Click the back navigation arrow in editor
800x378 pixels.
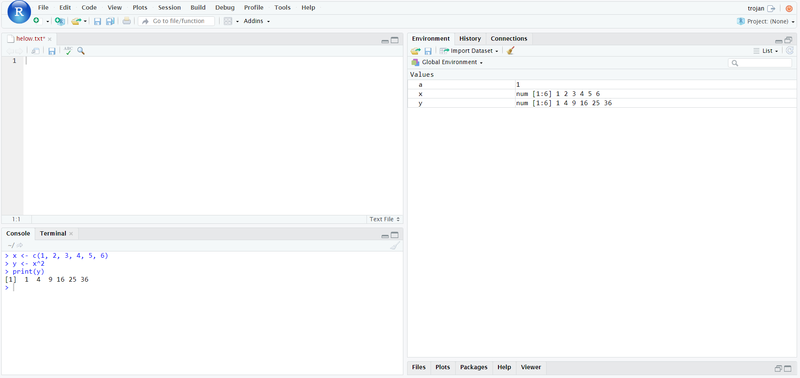[10, 51]
